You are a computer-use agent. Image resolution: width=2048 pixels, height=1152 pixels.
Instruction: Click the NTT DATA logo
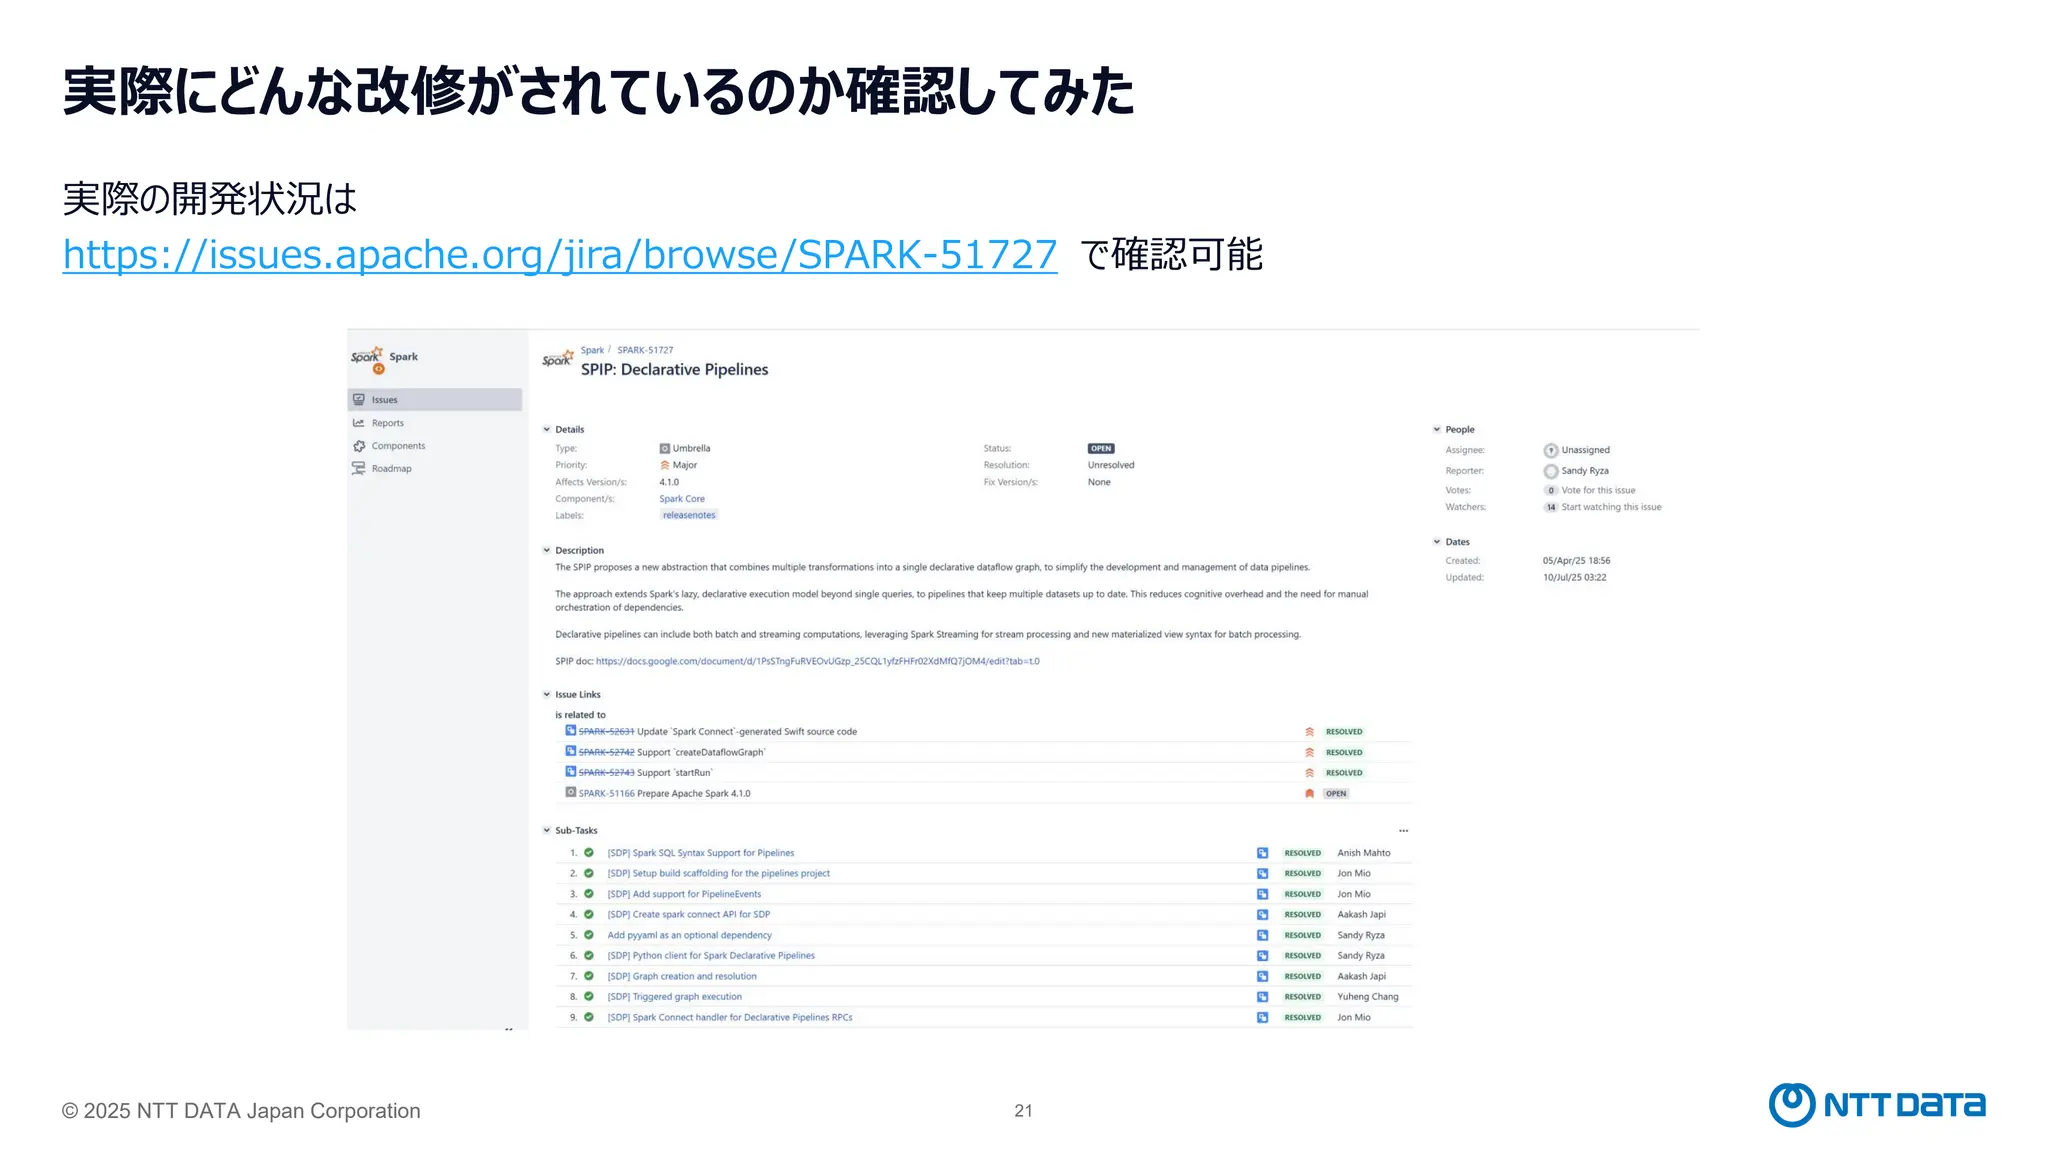pyautogui.click(x=1877, y=1105)
